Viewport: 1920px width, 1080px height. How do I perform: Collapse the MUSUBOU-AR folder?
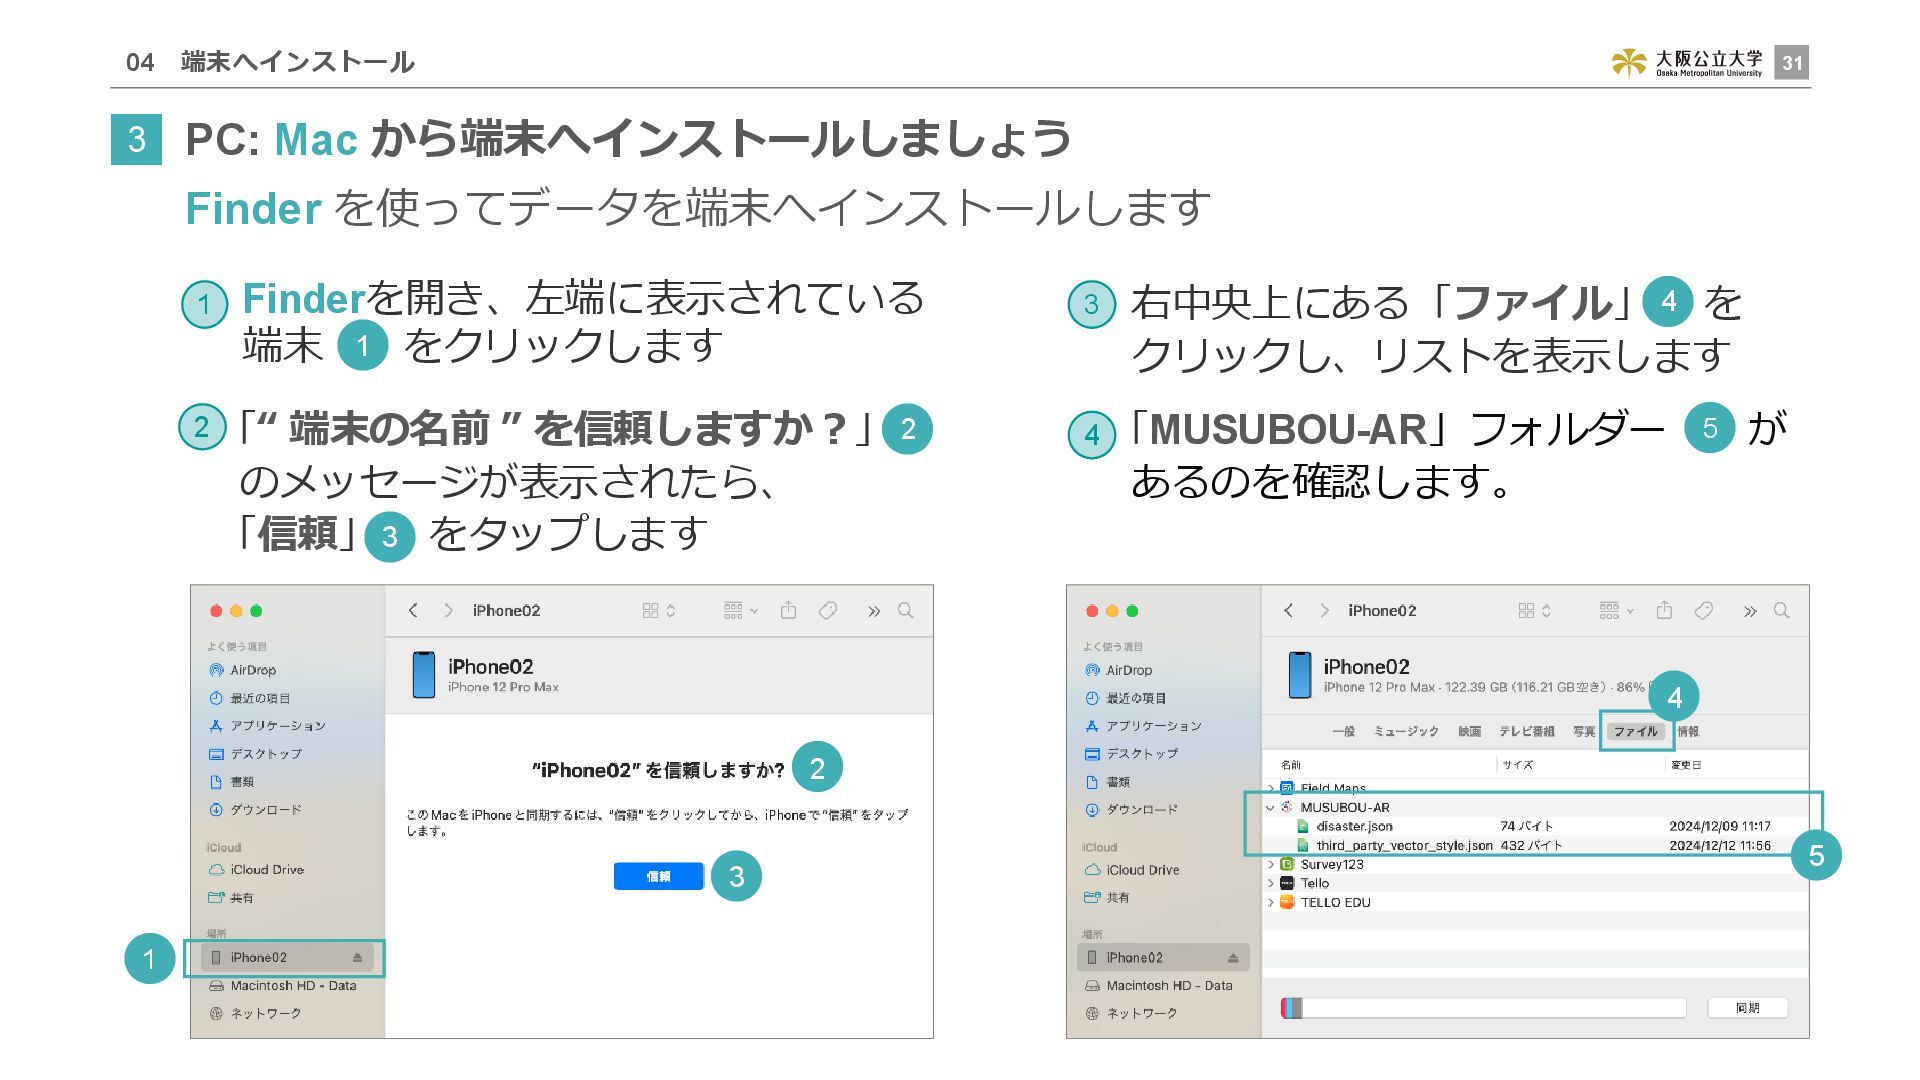point(1271,808)
